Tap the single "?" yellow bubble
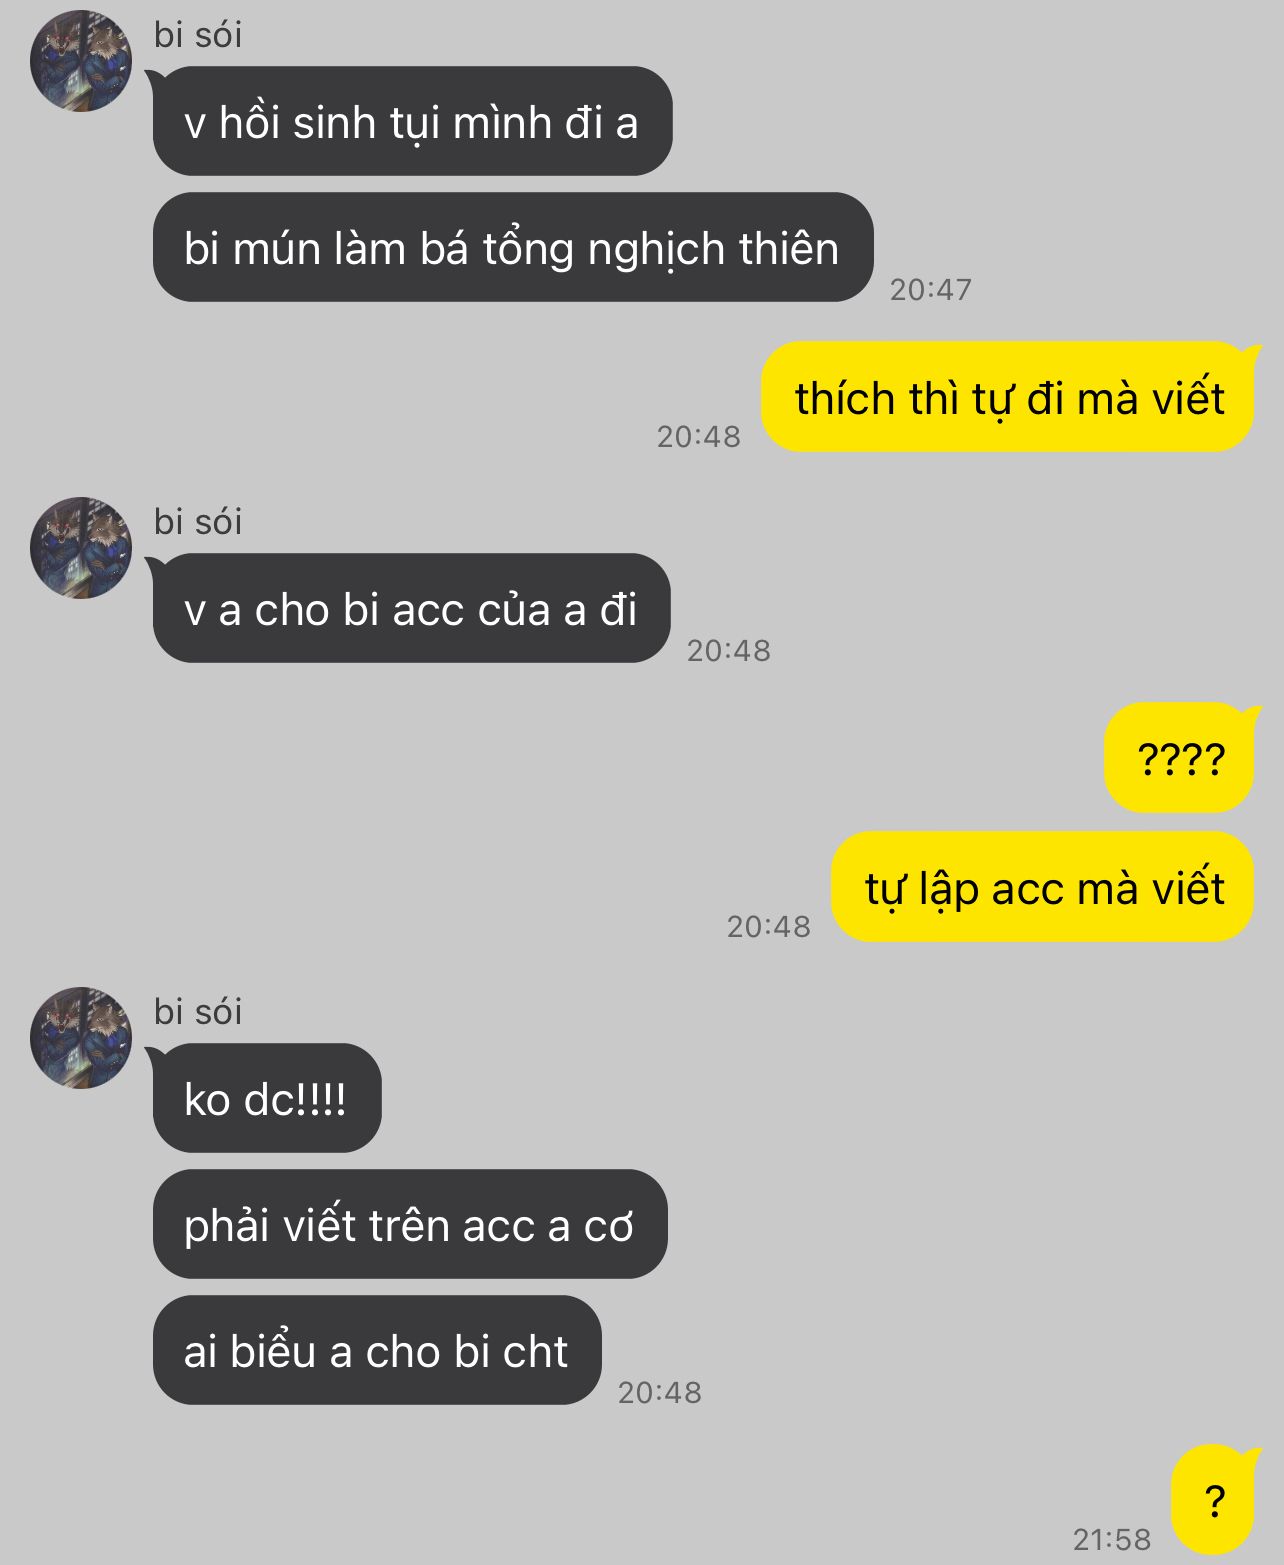 (1213, 1500)
